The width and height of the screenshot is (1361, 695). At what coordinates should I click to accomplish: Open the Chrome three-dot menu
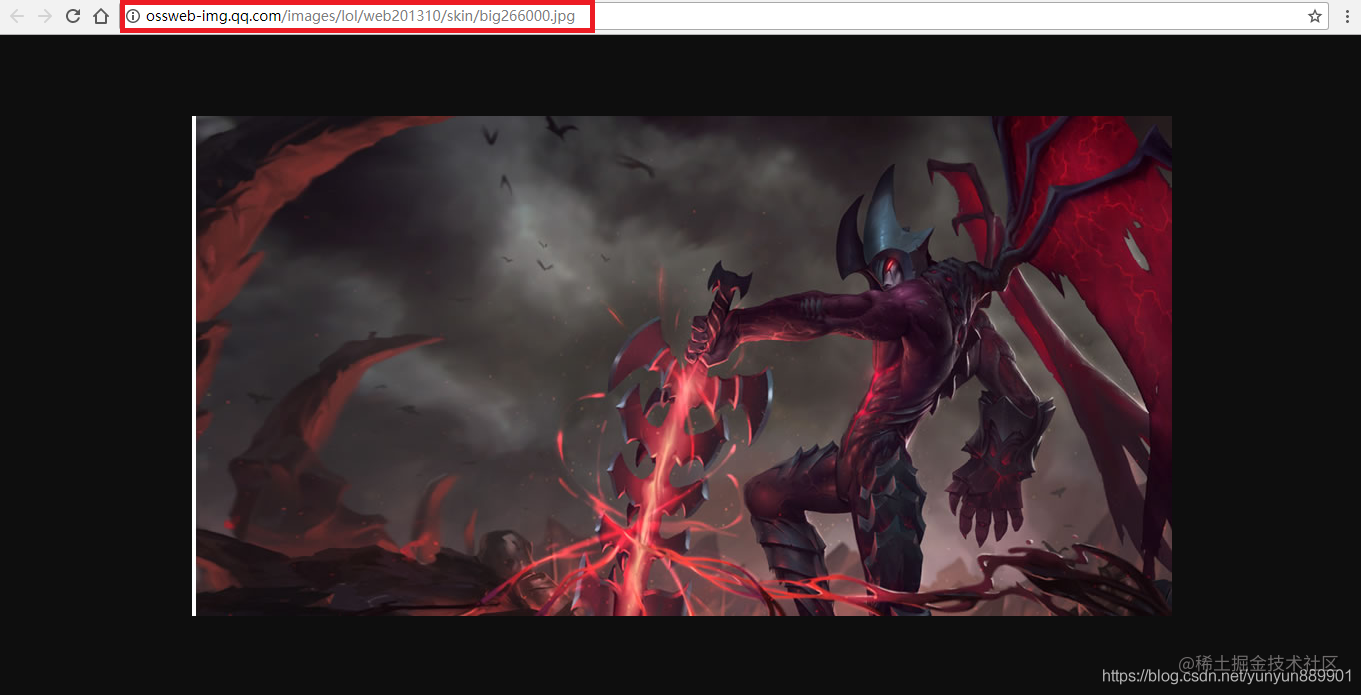pyautogui.click(x=1346, y=16)
